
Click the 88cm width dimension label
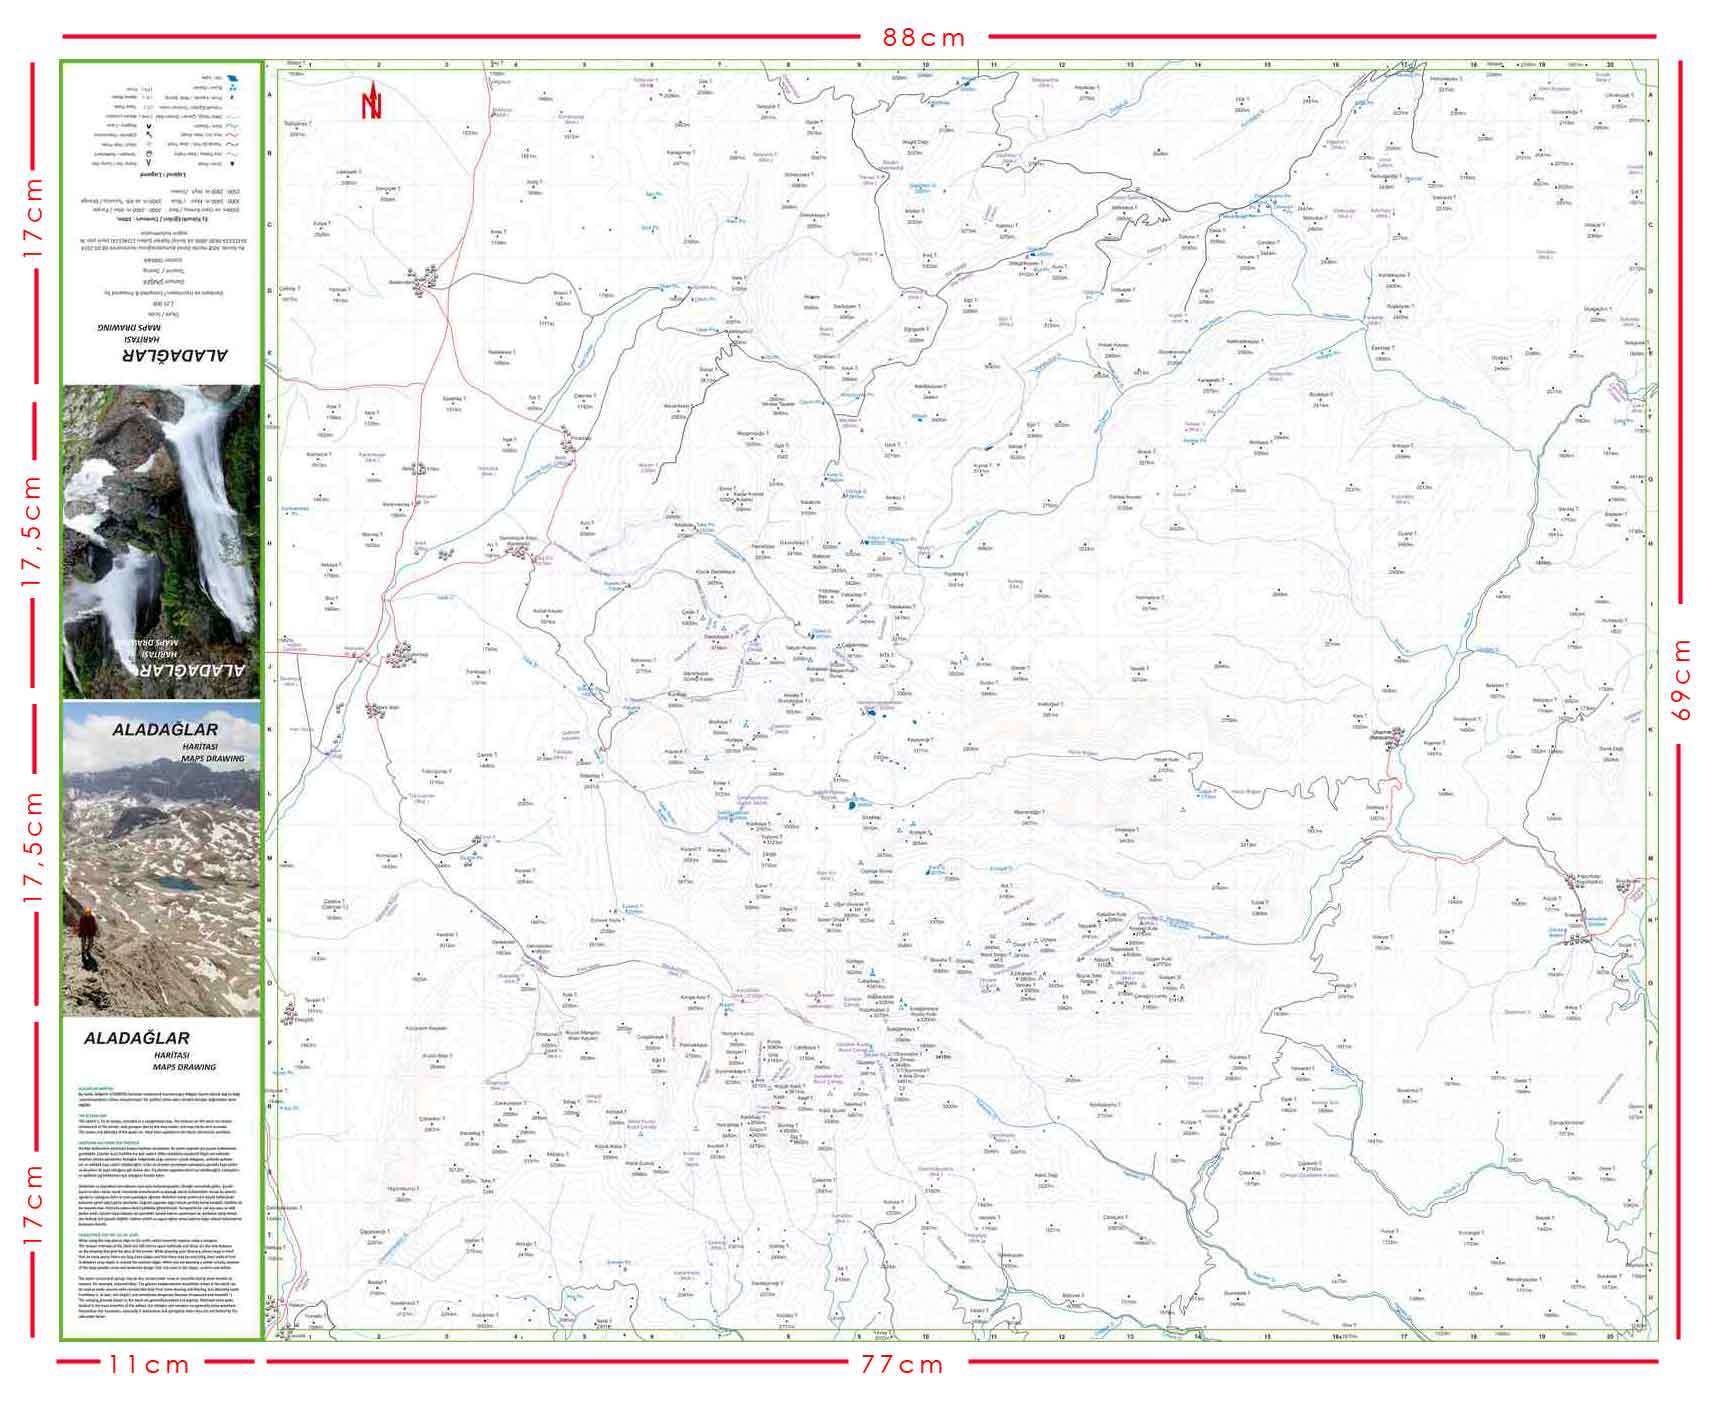point(924,38)
